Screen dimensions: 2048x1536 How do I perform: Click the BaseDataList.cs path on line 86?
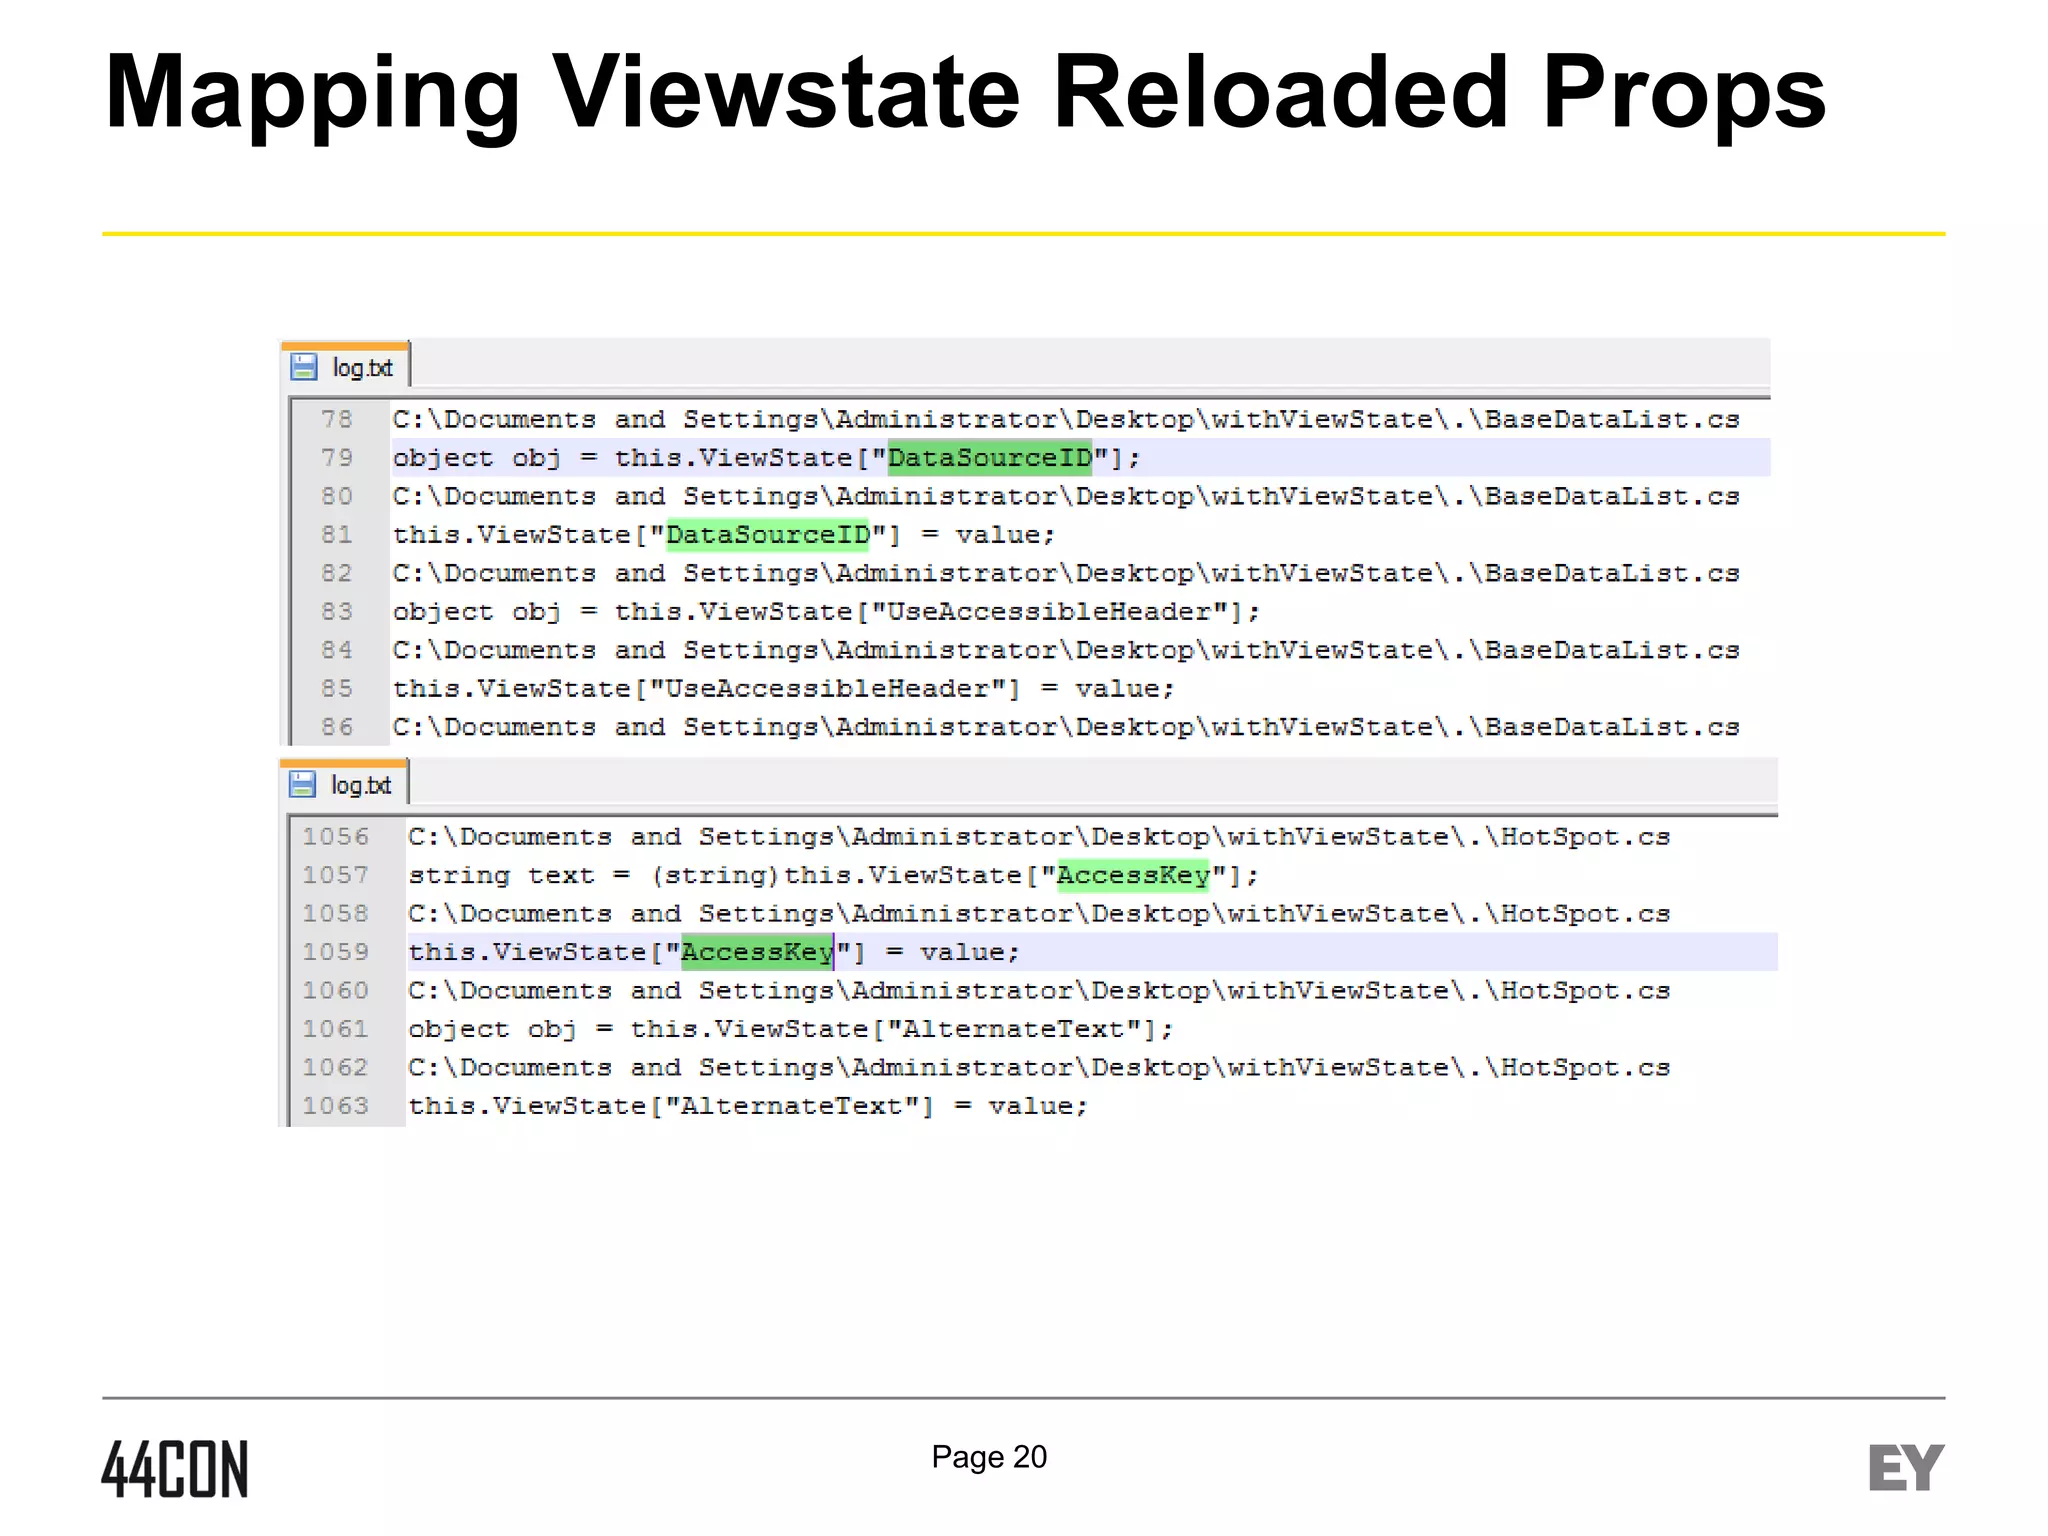tap(1066, 727)
